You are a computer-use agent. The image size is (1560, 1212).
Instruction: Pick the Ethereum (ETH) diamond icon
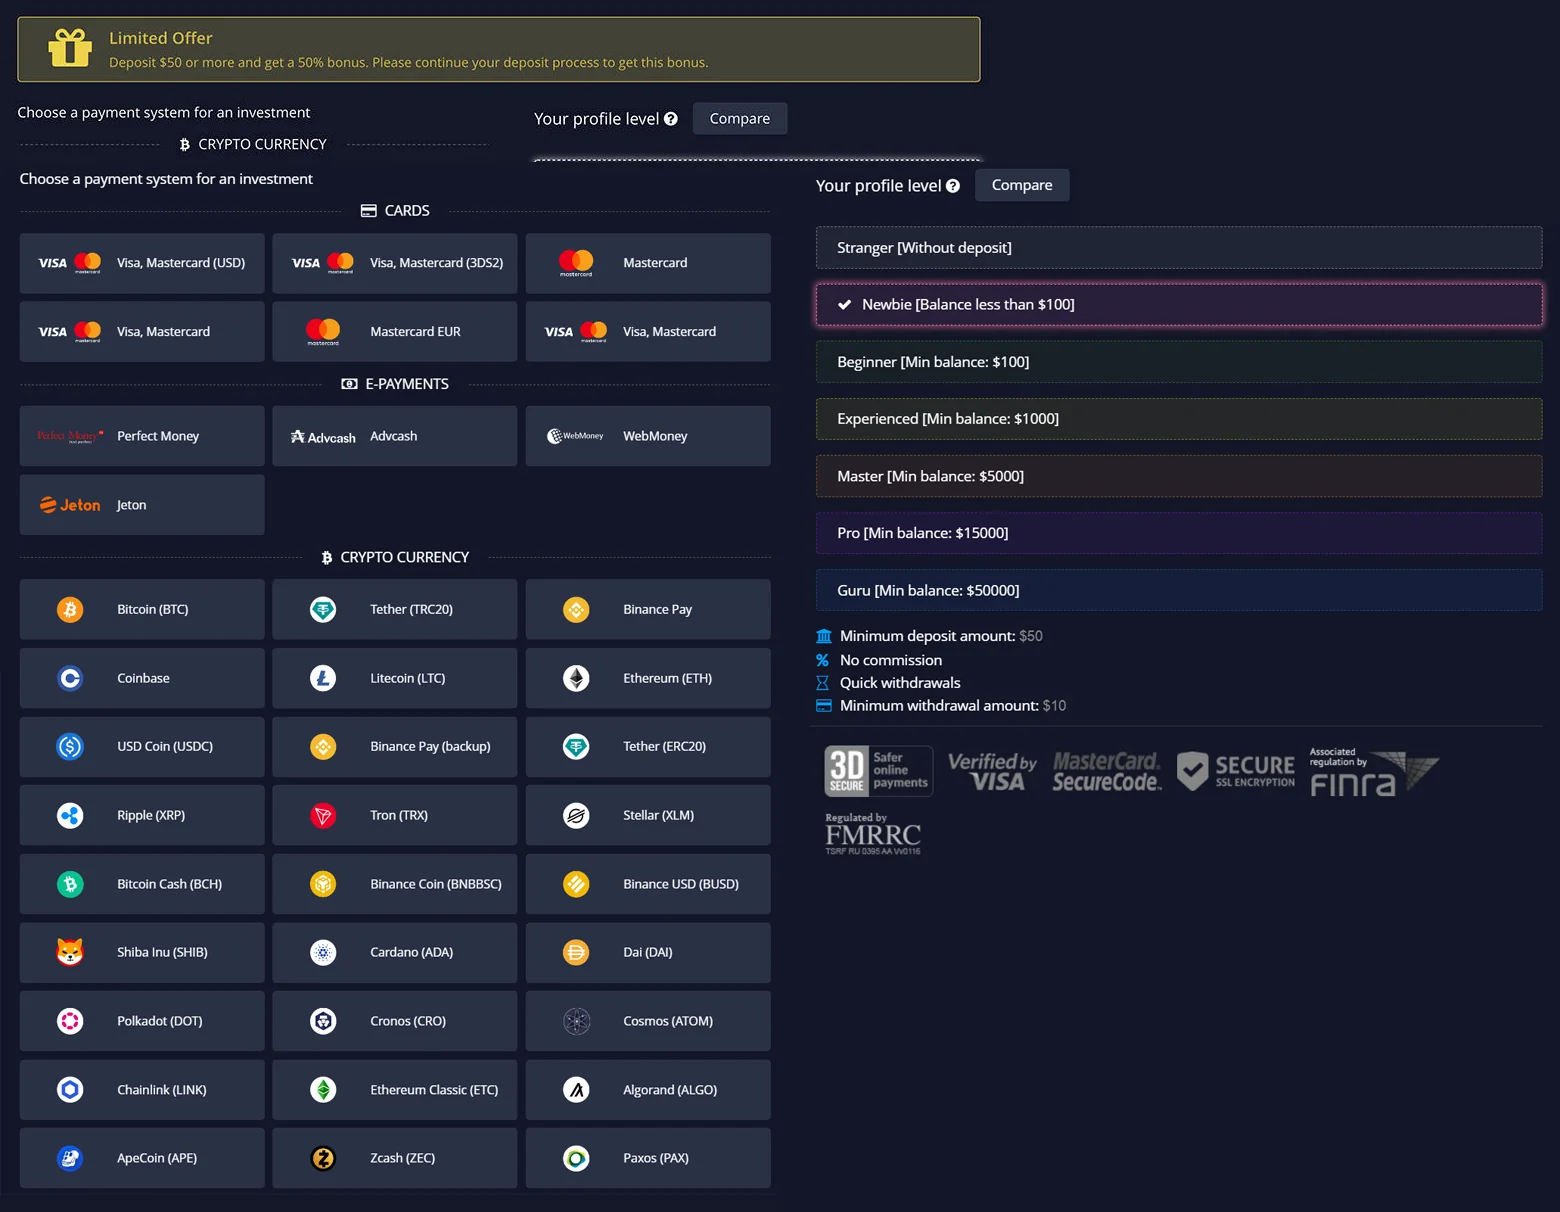coord(576,678)
